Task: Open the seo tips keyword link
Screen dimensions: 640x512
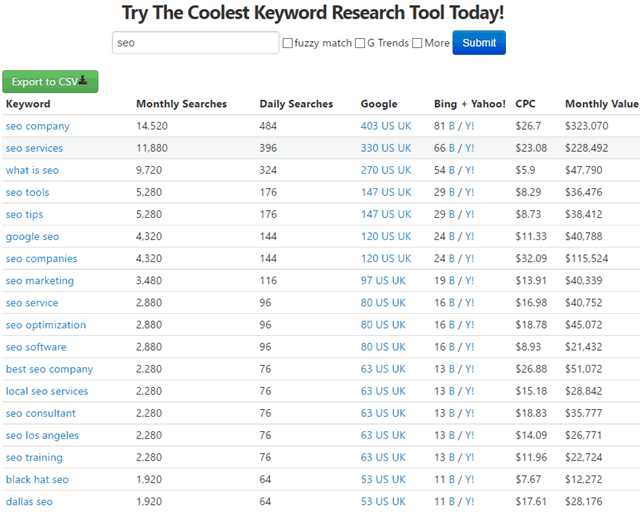Action: (24, 214)
